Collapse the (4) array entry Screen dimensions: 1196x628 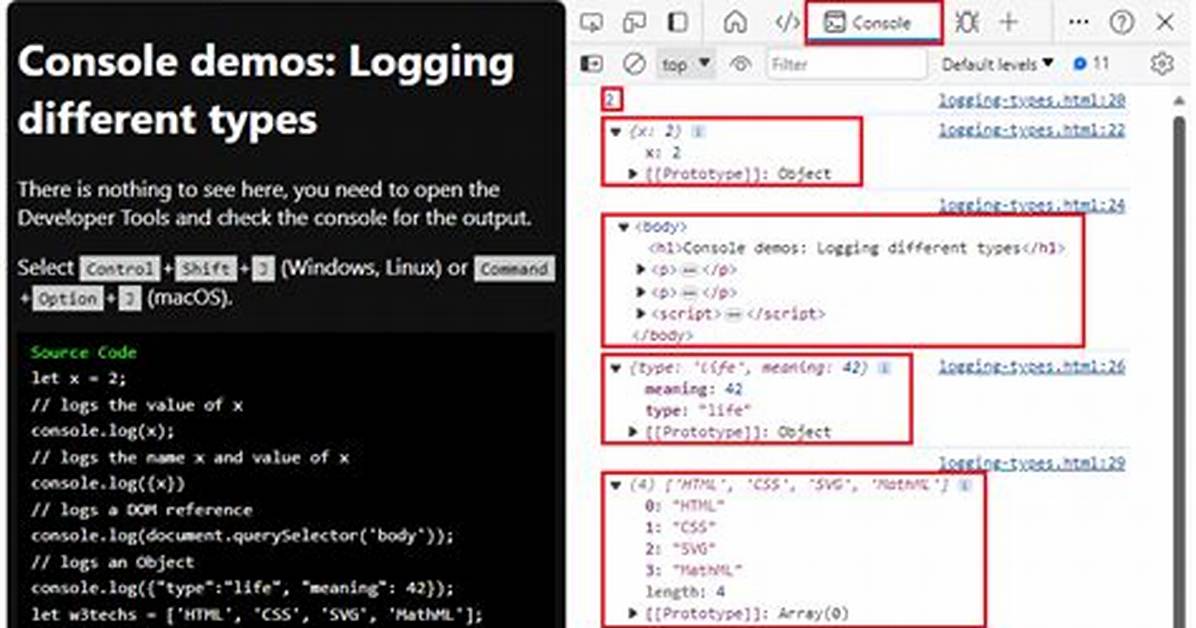pos(616,485)
